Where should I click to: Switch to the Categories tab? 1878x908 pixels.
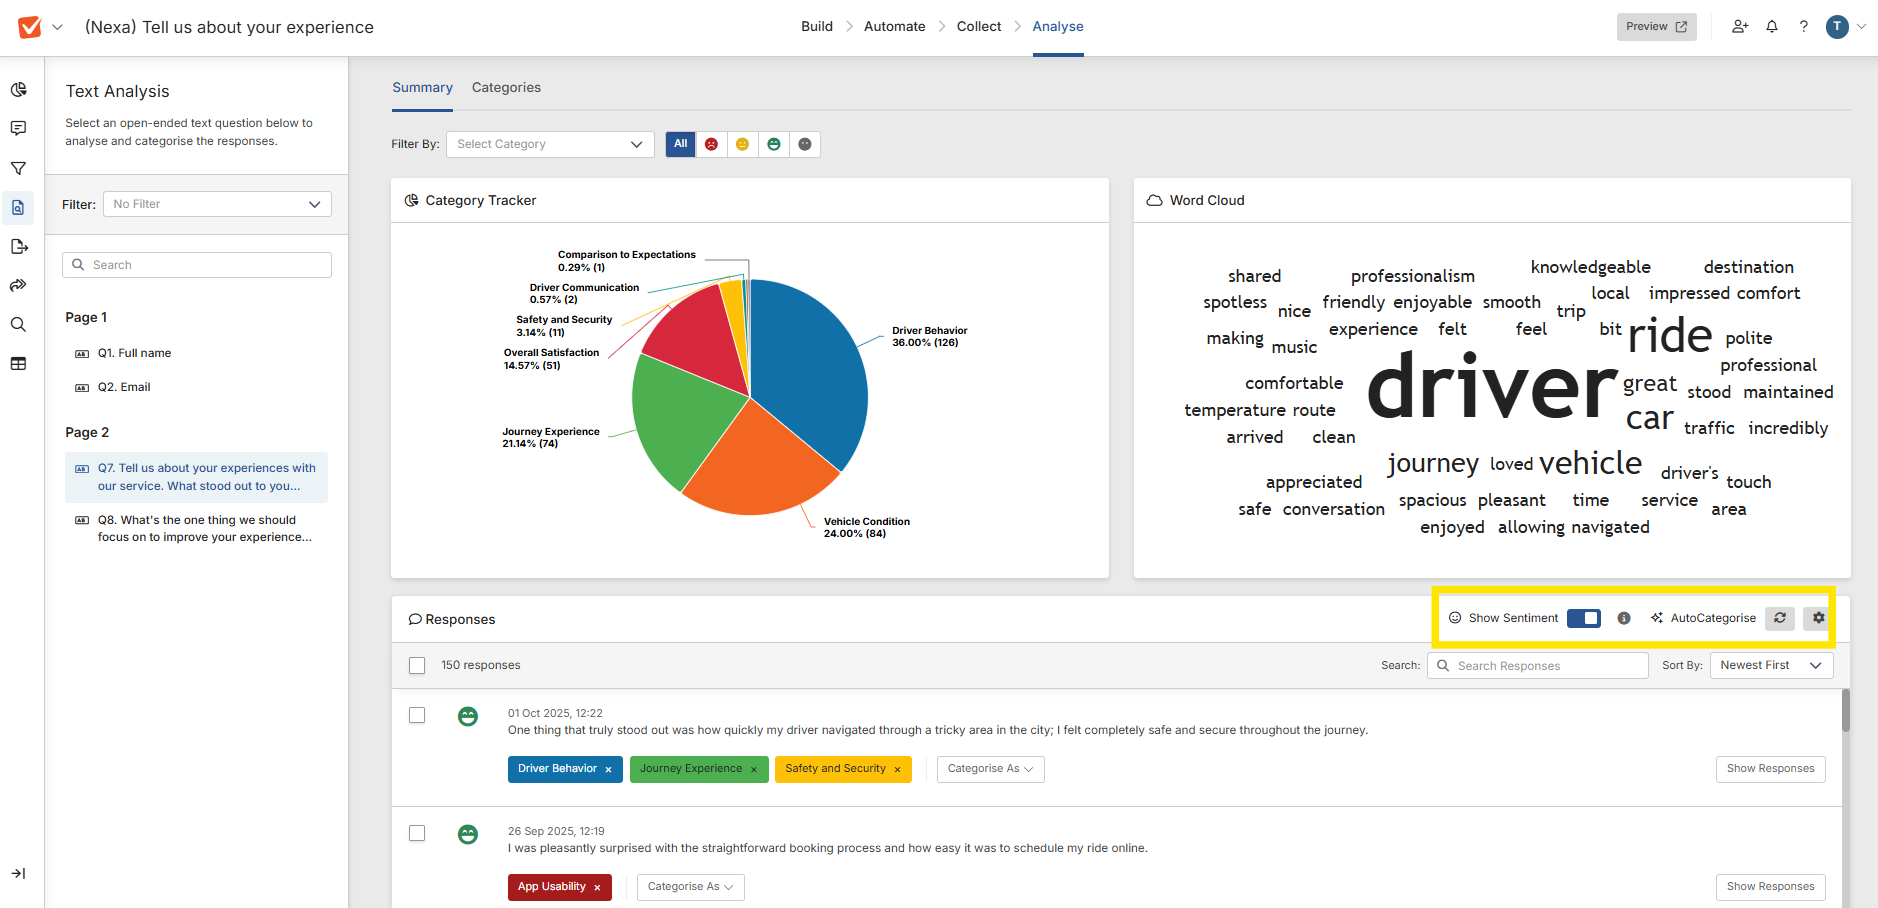pos(506,88)
